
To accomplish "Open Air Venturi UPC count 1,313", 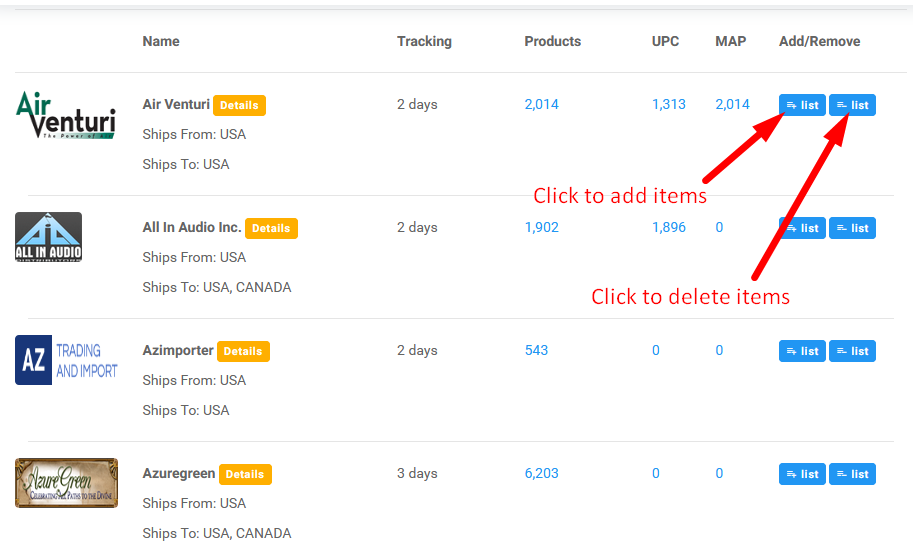I will 668,104.
